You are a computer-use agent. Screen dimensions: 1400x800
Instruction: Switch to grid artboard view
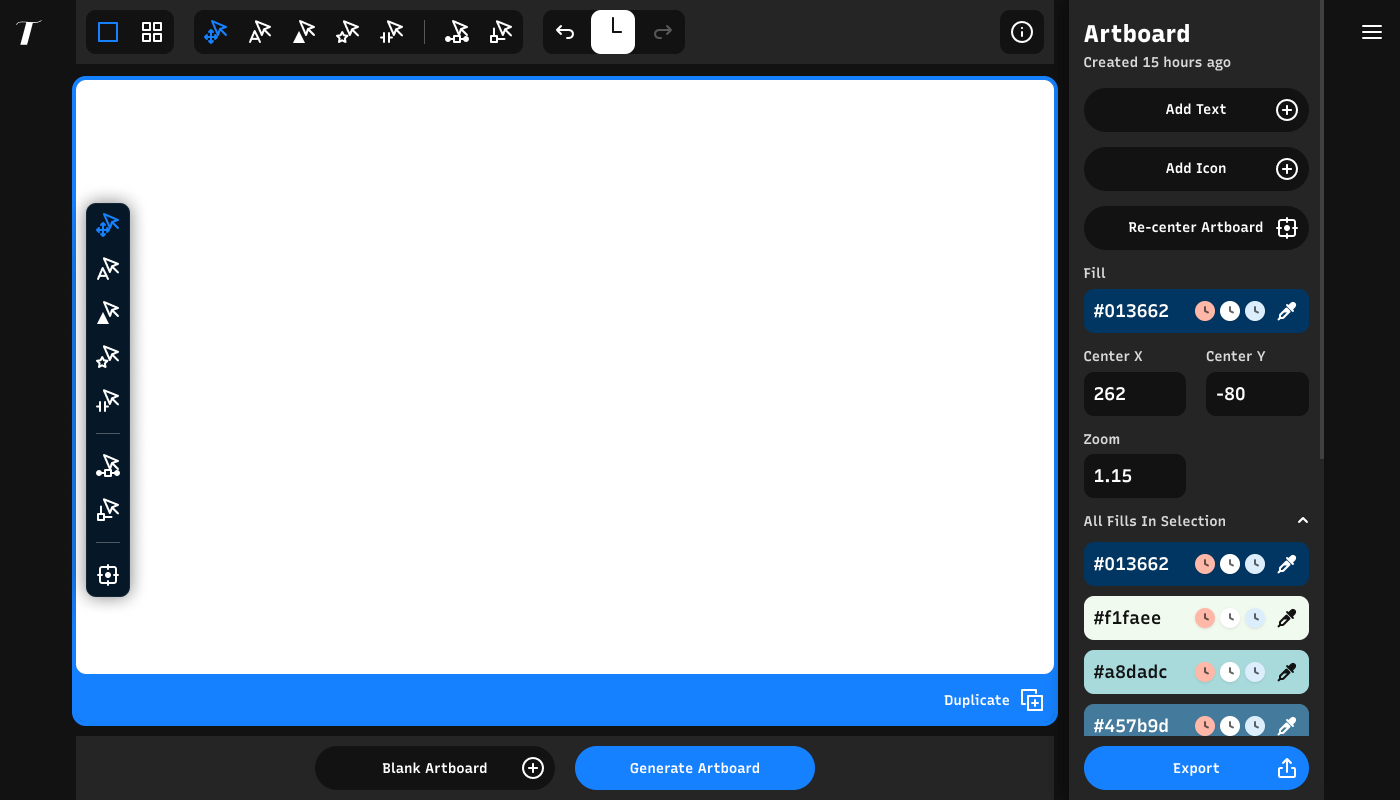tap(152, 32)
